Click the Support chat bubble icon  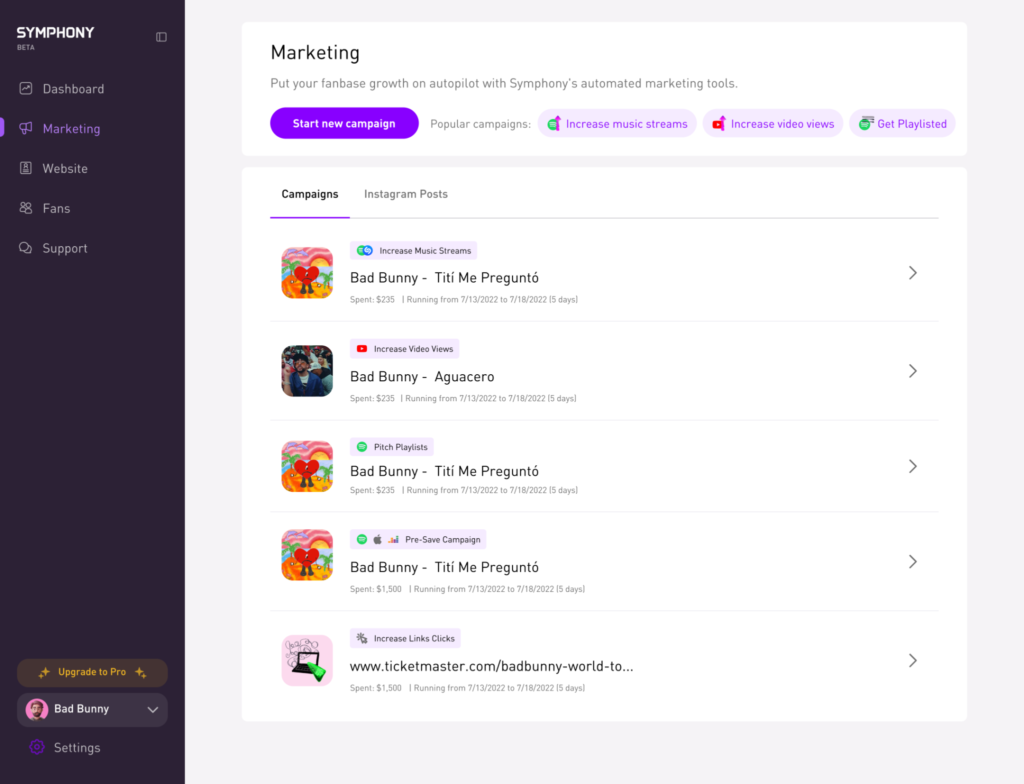point(26,249)
